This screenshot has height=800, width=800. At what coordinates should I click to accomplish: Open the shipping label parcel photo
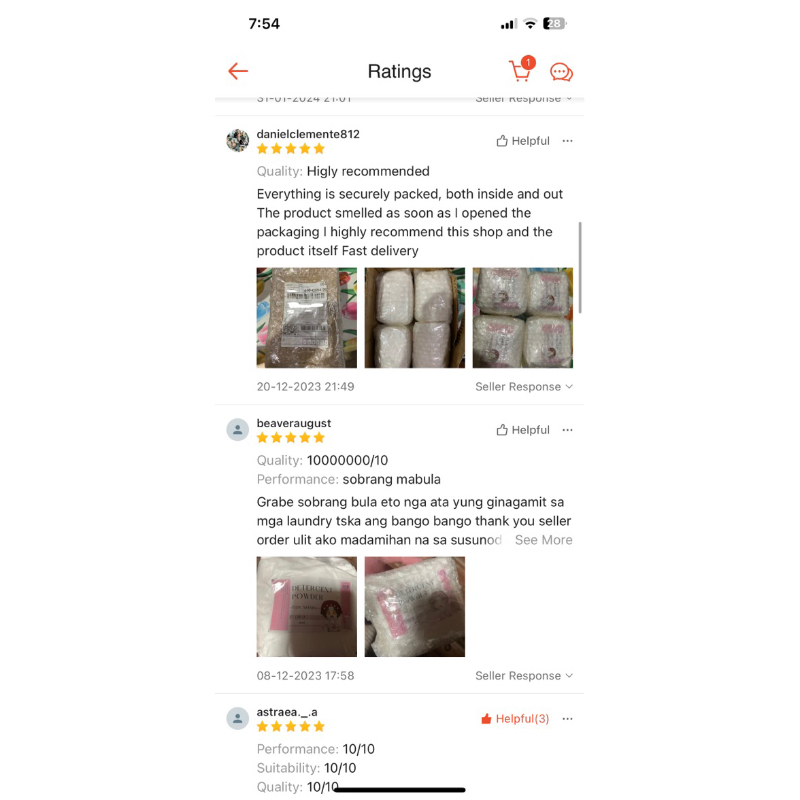tap(307, 317)
